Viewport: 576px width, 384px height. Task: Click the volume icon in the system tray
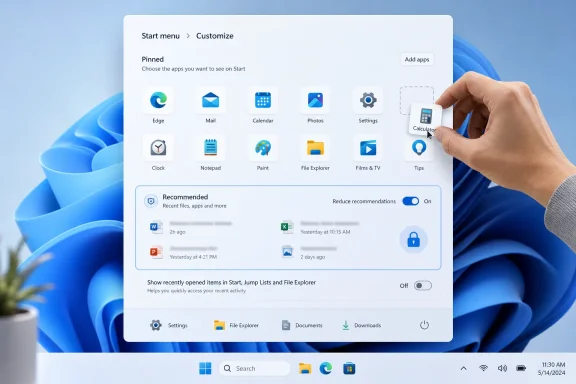502,368
